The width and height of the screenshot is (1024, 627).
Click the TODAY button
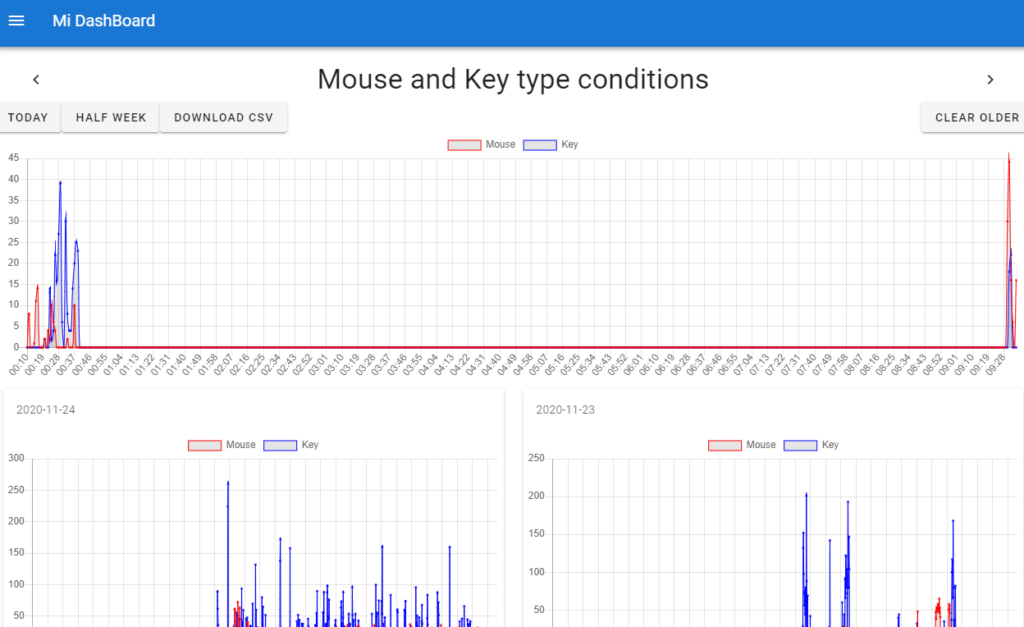click(x=28, y=118)
